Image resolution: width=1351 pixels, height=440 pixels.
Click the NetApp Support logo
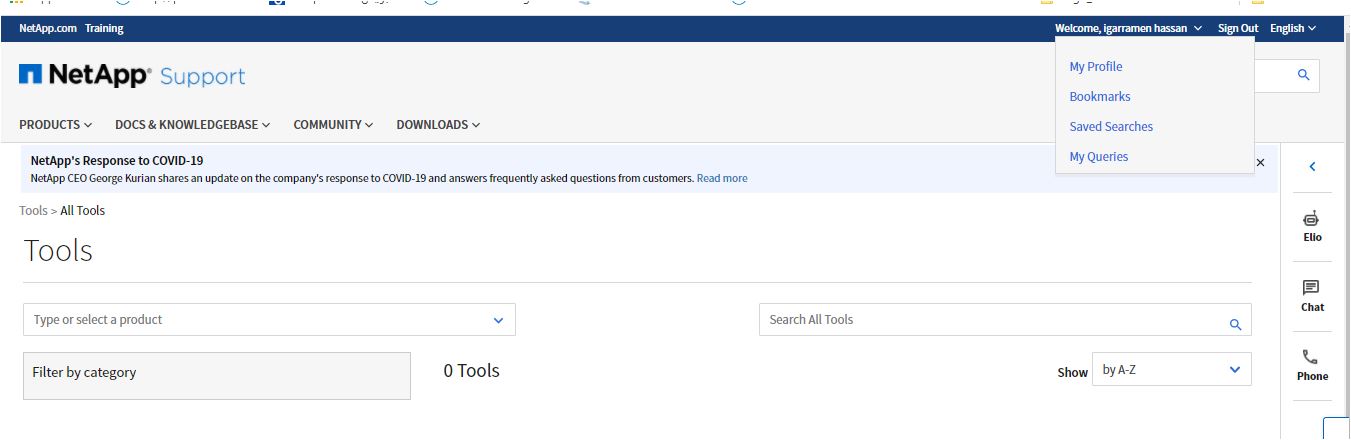click(x=131, y=76)
